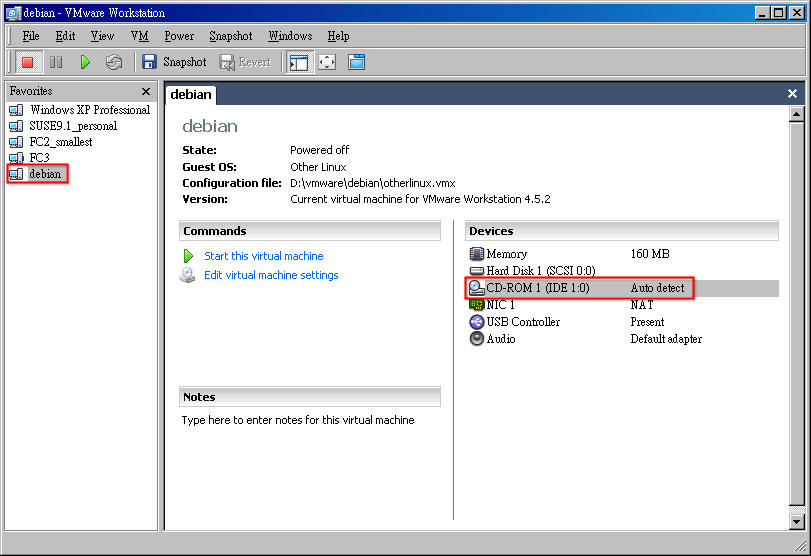This screenshot has height=556, width=811.
Task: Close the Favorites panel
Action: [146, 91]
